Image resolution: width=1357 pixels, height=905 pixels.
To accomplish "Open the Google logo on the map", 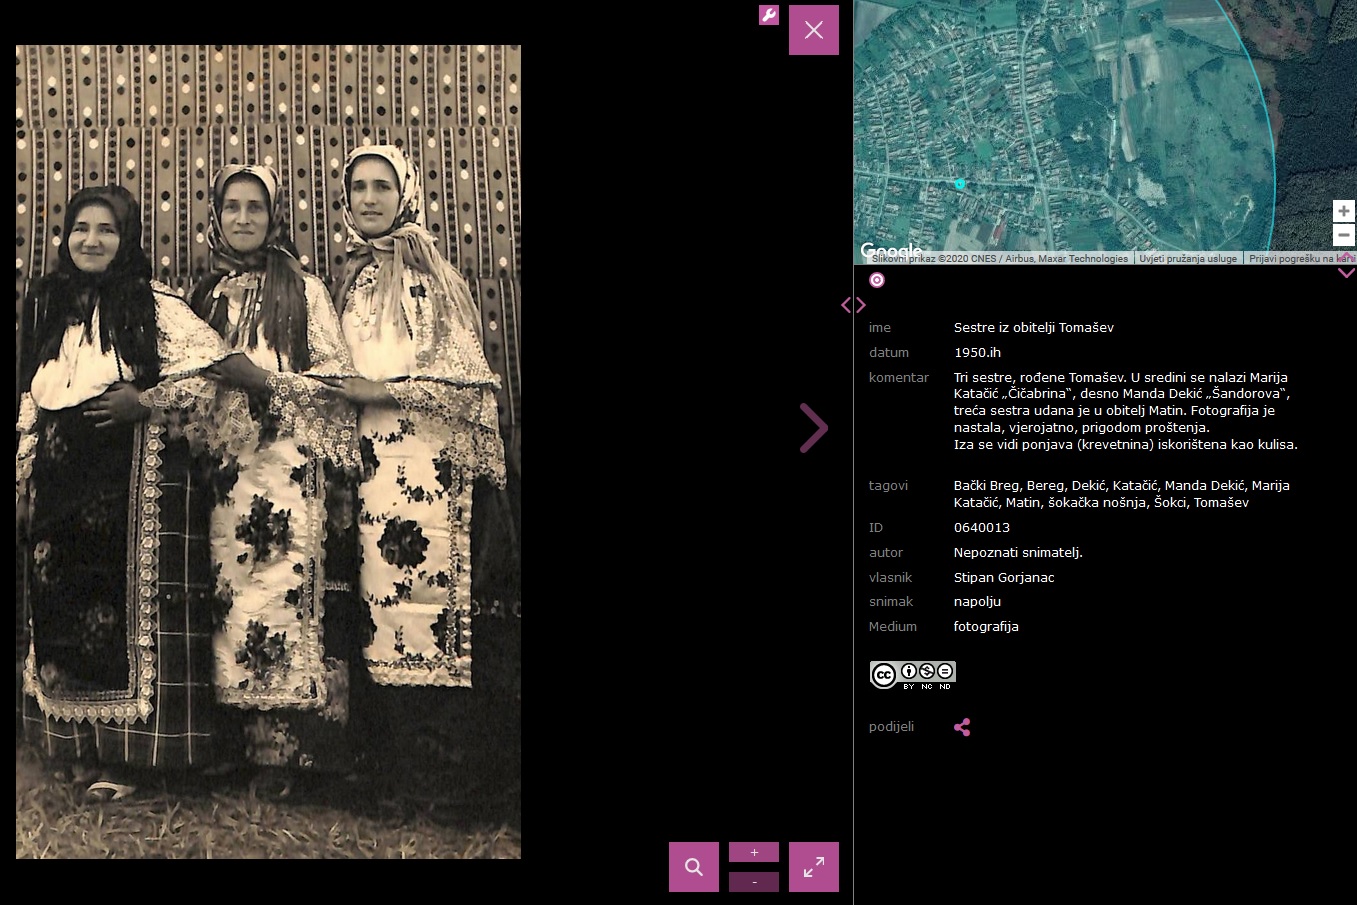I will coord(890,250).
